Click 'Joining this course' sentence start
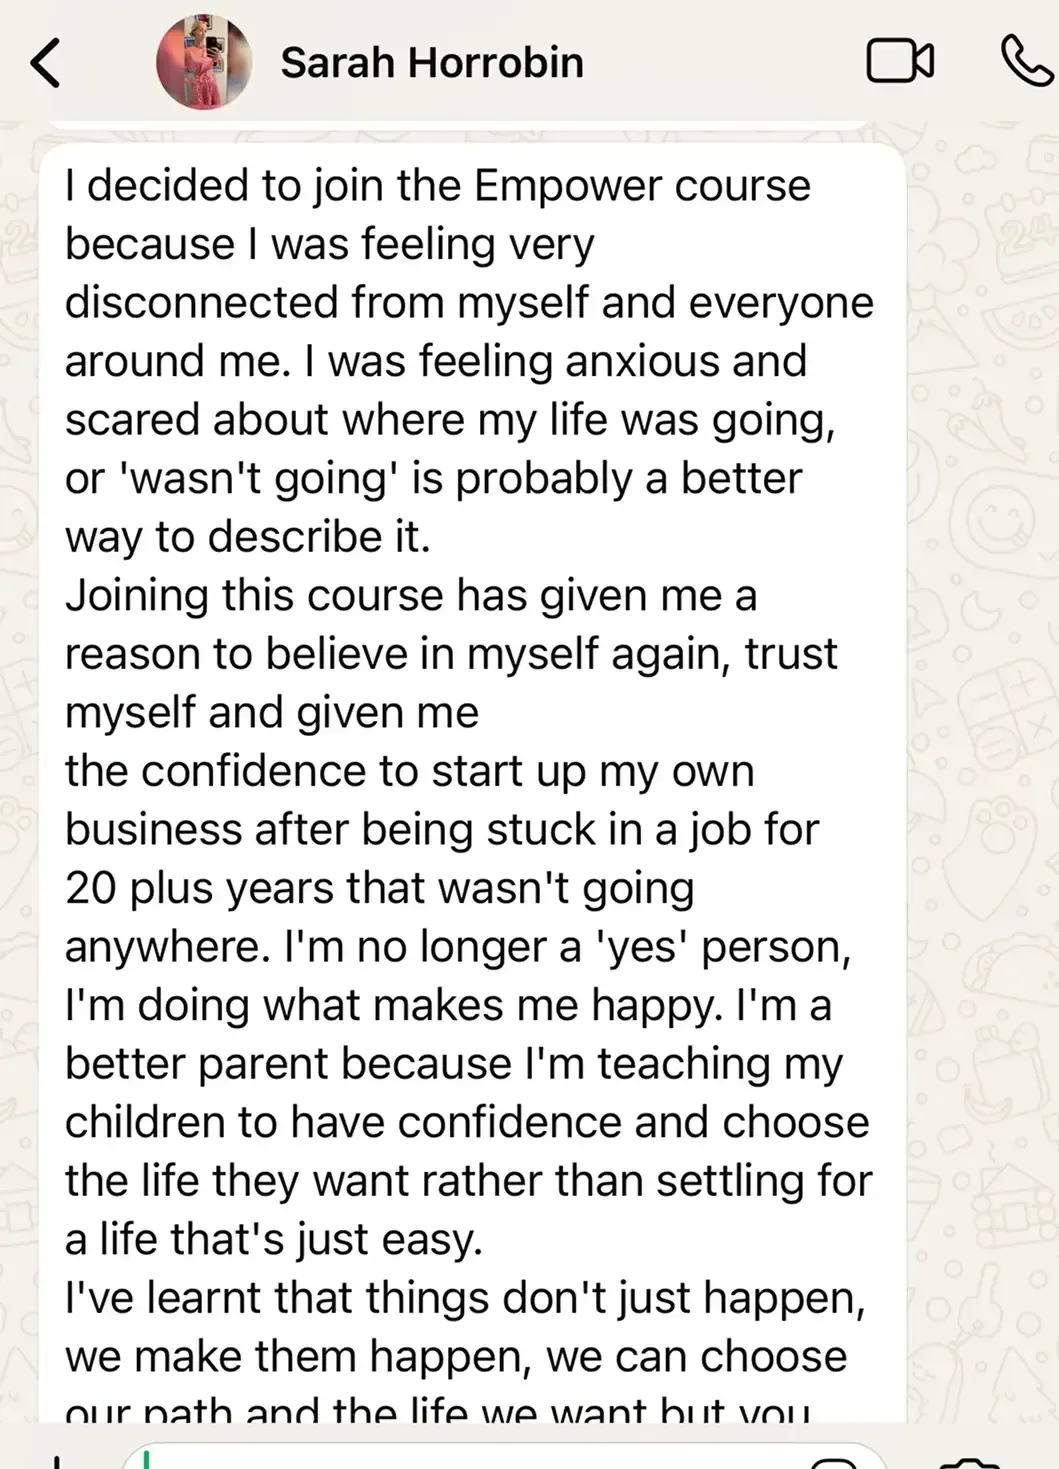Image resolution: width=1059 pixels, height=1469 pixels. pyautogui.click(x=254, y=596)
